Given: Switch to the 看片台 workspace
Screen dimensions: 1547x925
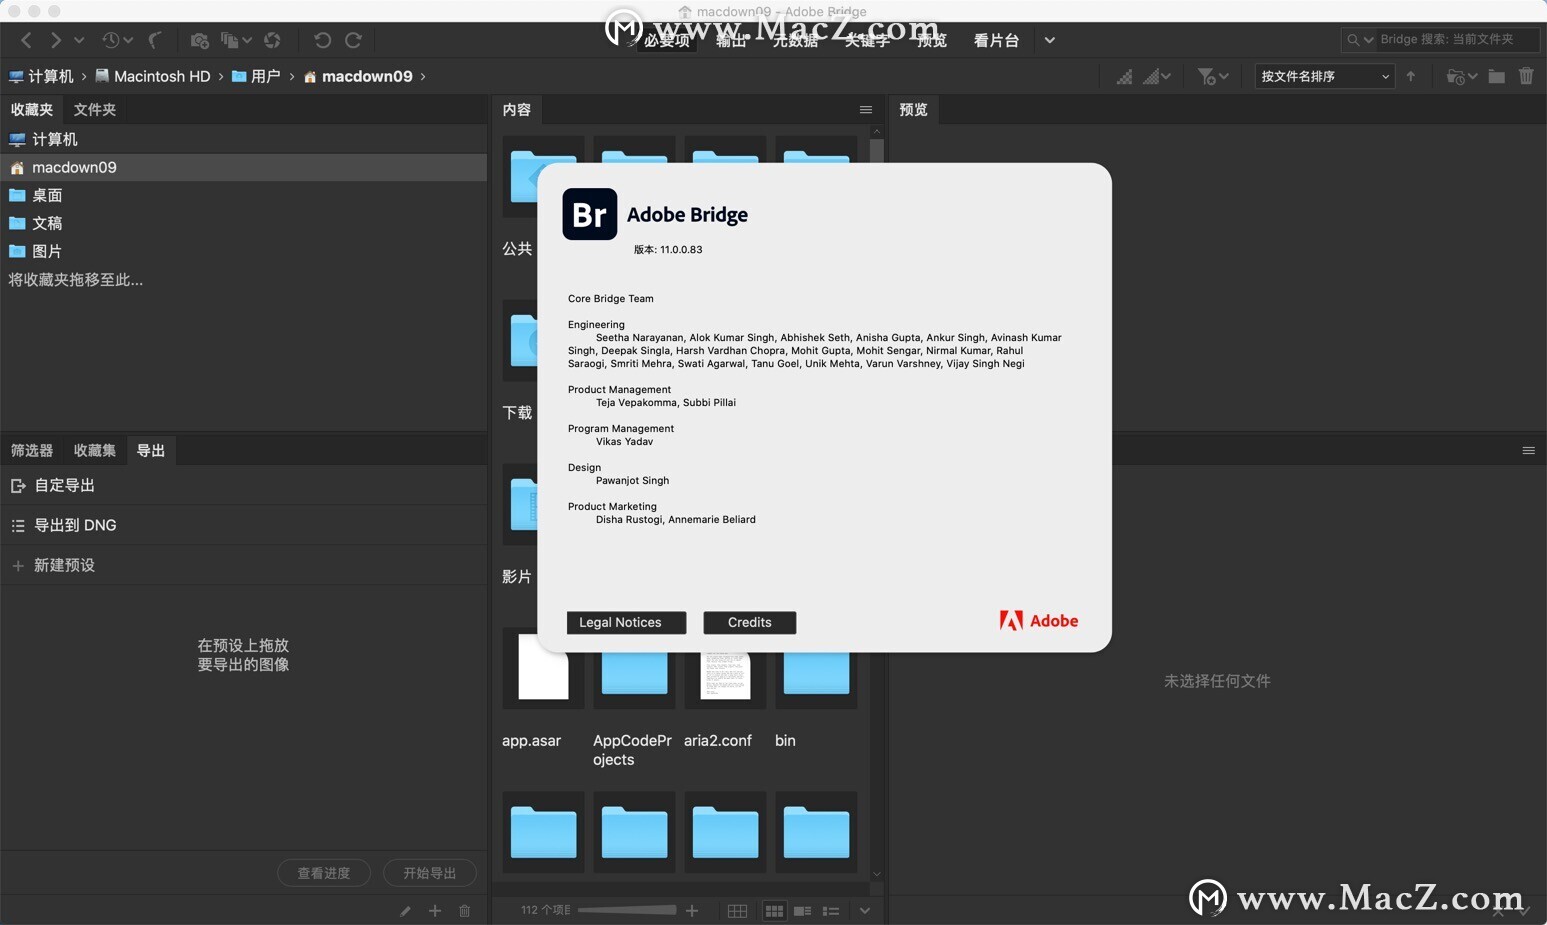Looking at the screenshot, I should [x=996, y=40].
